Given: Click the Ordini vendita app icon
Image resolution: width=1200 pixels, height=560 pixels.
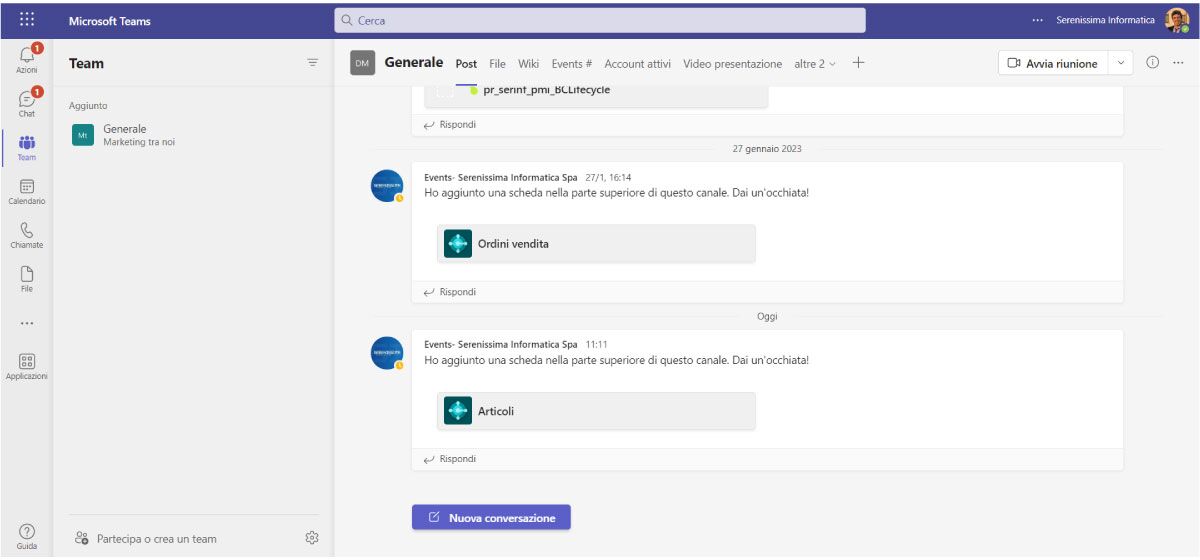Looking at the screenshot, I should pyautogui.click(x=458, y=244).
